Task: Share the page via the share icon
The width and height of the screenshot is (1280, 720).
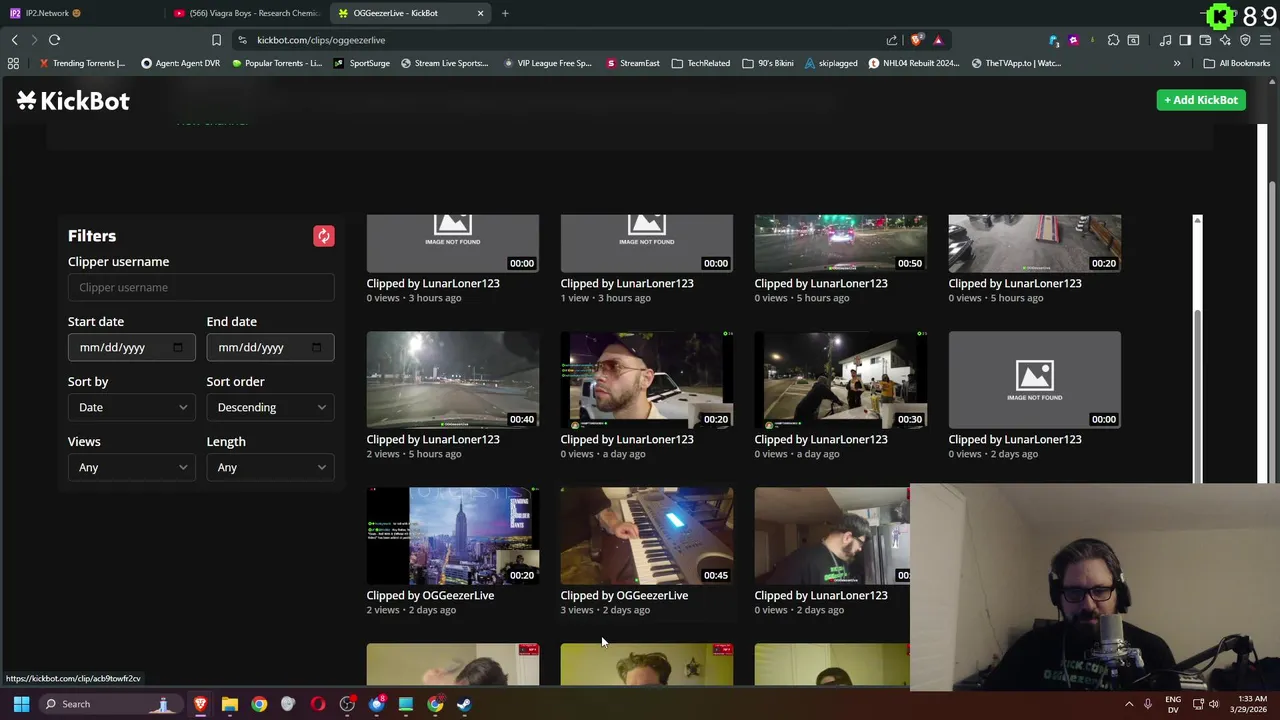Action: pyautogui.click(x=891, y=40)
